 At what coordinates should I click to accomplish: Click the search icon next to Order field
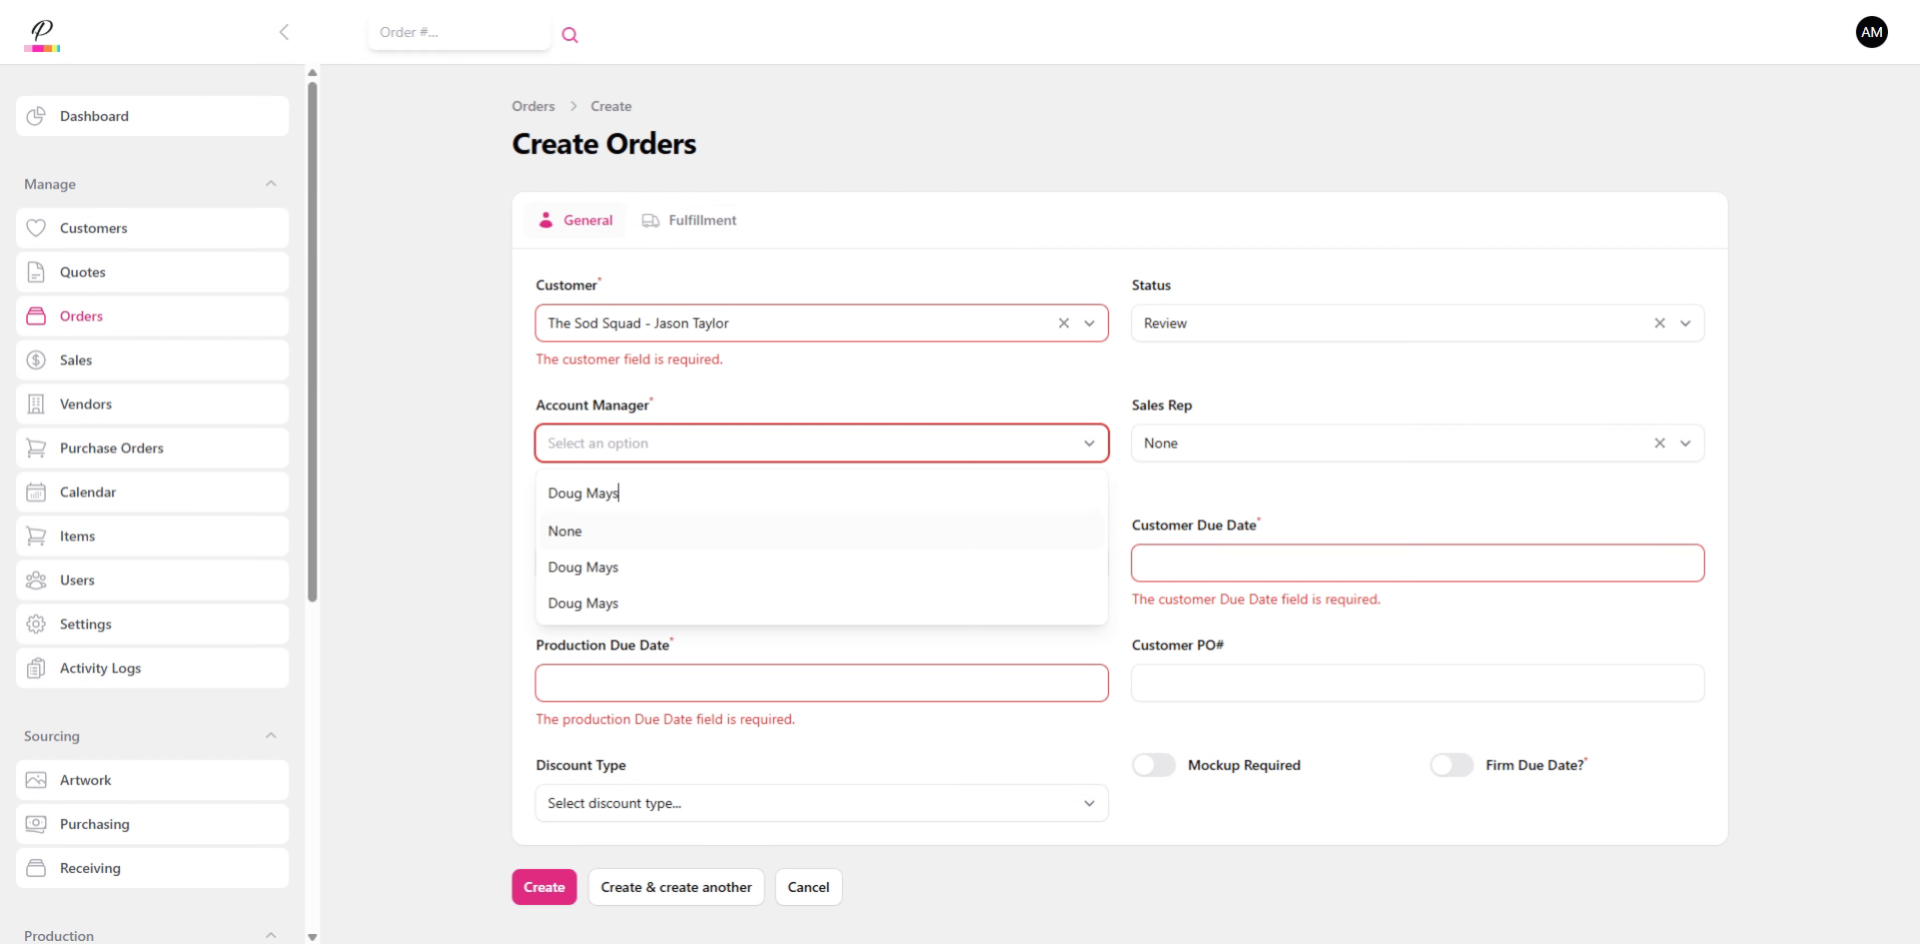coord(570,34)
